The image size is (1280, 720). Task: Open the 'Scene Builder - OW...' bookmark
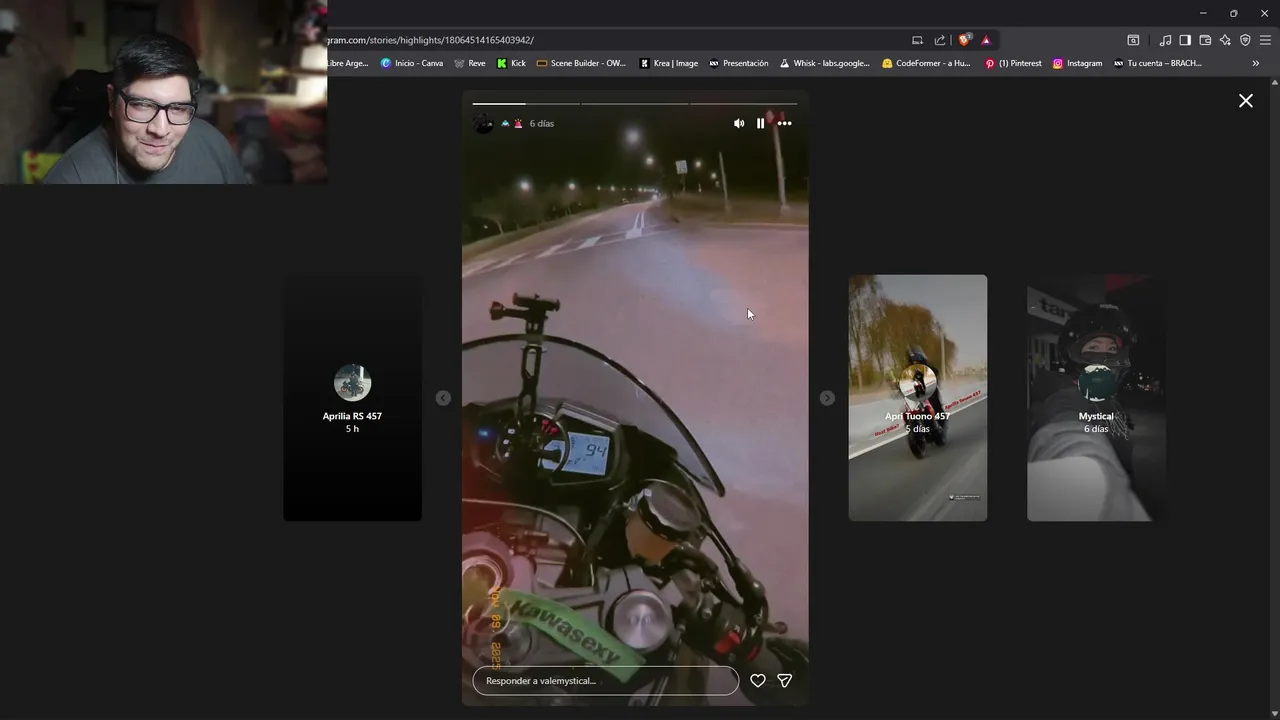click(x=582, y=63)
